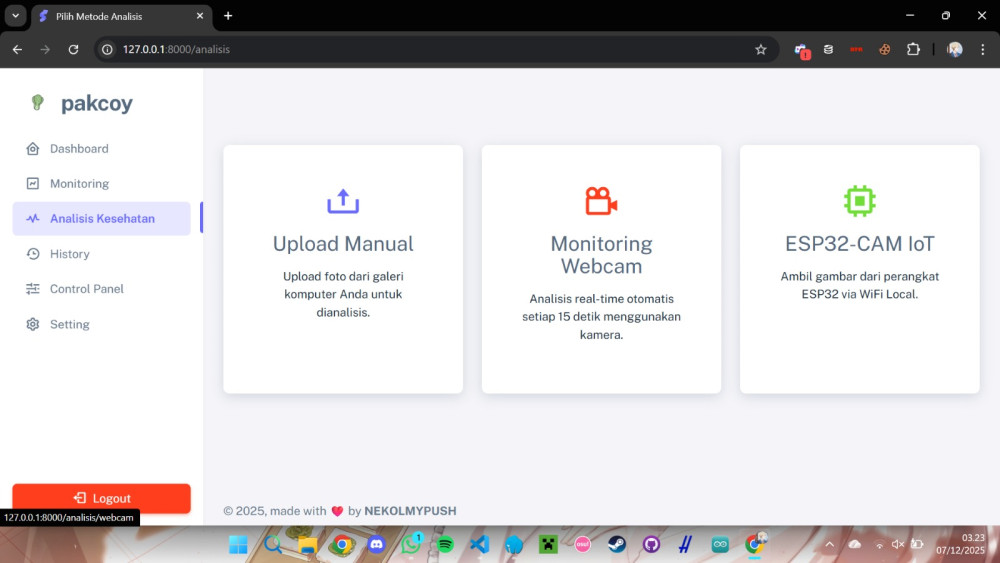Open Chrome's three-dot menu
Viewport: 1000px width, 563px height.
click(x=982, y=49)
